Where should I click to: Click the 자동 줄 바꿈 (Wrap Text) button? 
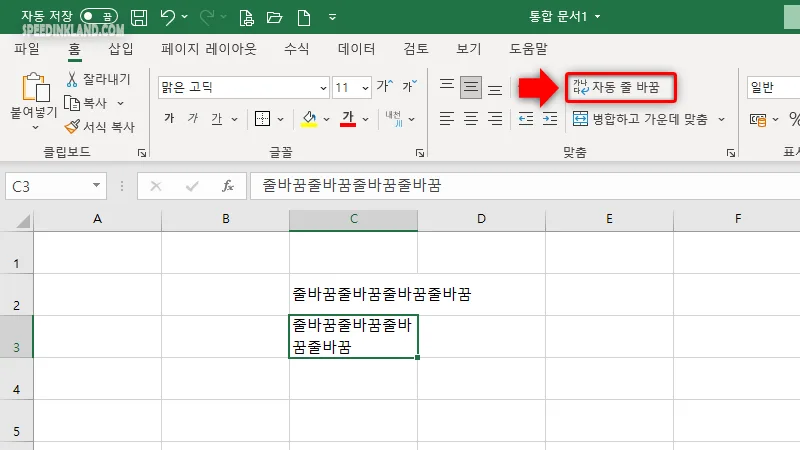tap(615, 87)
